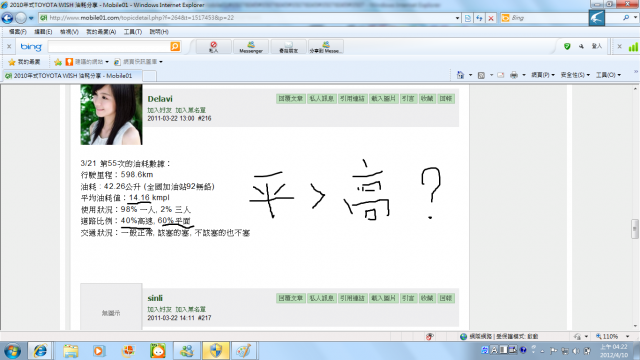This screenshot has height=360, width=640.
Task: Expand the Web Slice Gallery dropdown
Action: click(x=161, y=62)
